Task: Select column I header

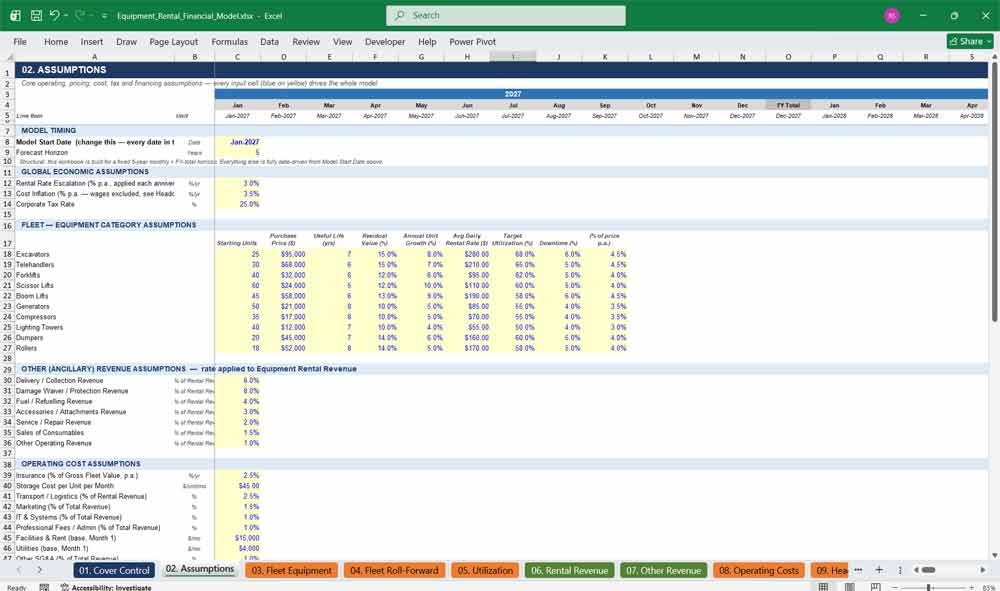Action: (x=513, y=57)
